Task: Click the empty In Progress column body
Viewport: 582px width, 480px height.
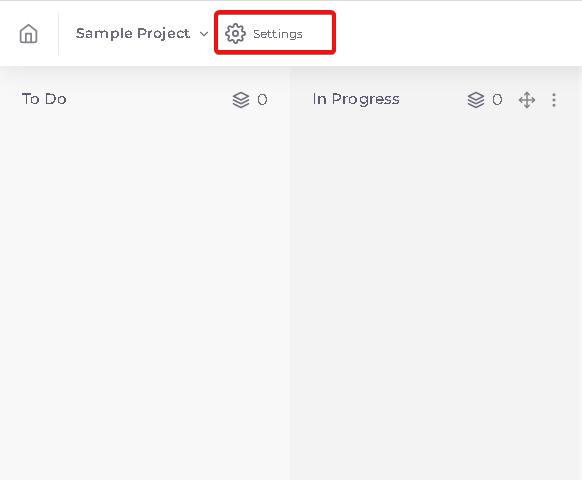Action: pos(435,297)
